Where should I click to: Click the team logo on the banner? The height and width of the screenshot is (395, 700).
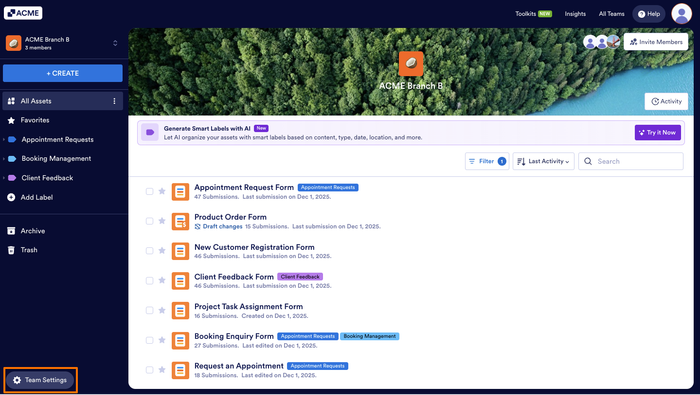(411, 63)
